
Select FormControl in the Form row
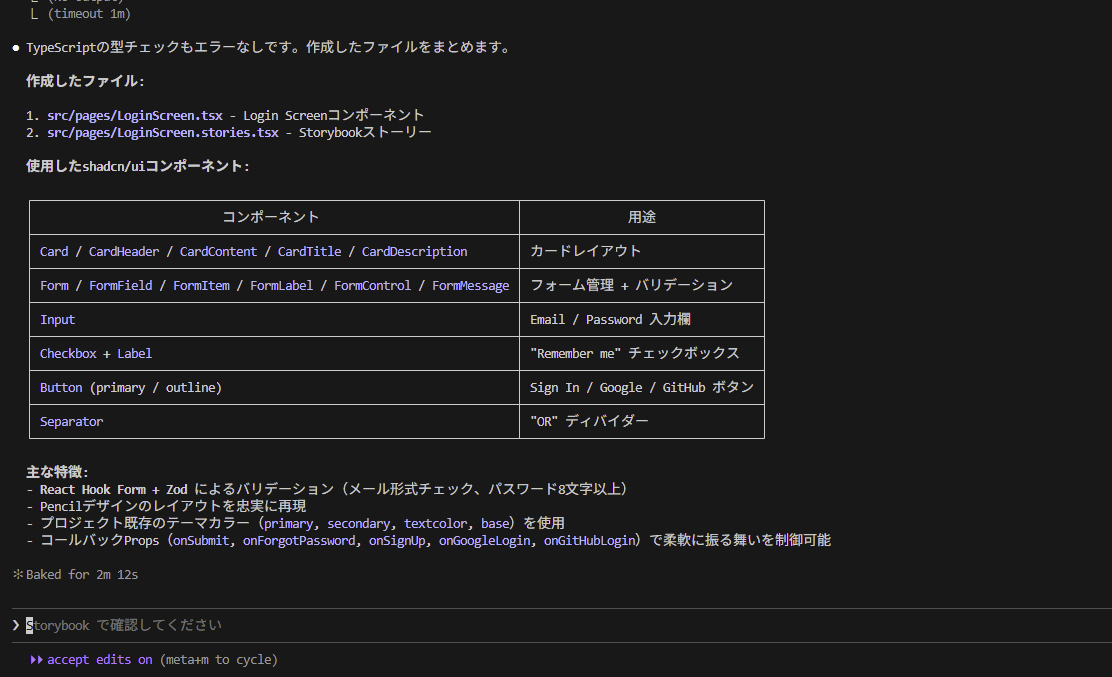[x=372, y=286]
